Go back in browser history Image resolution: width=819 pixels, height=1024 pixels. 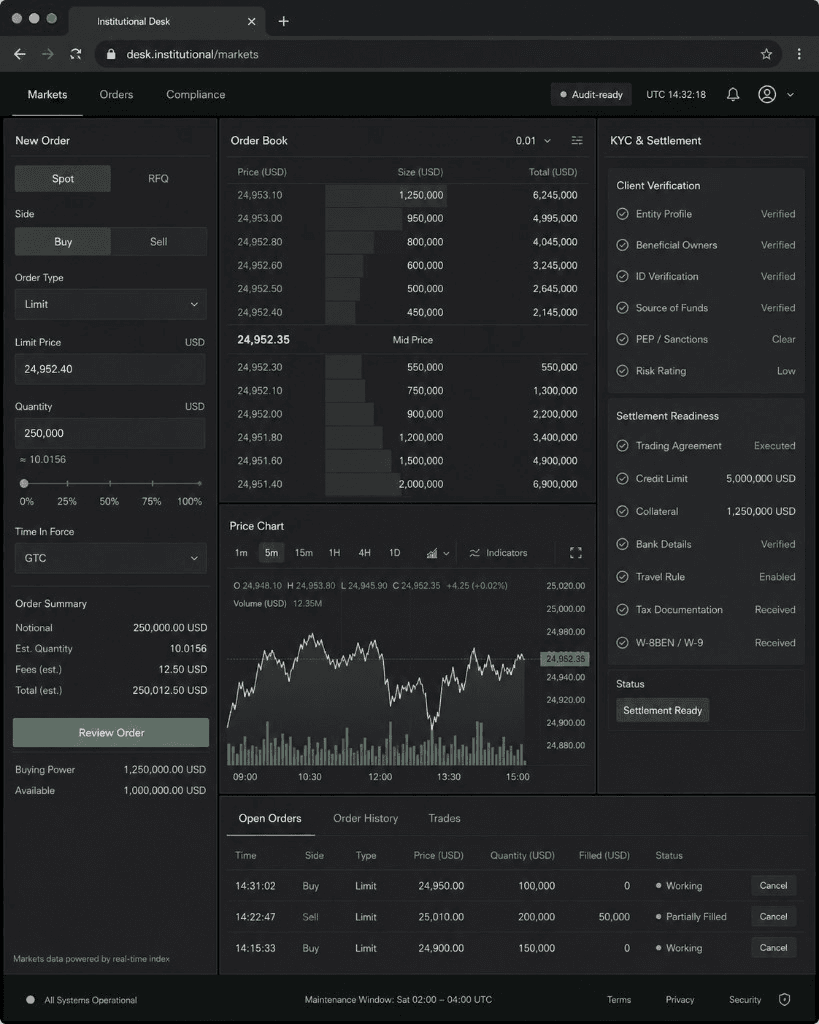(20, 54)
